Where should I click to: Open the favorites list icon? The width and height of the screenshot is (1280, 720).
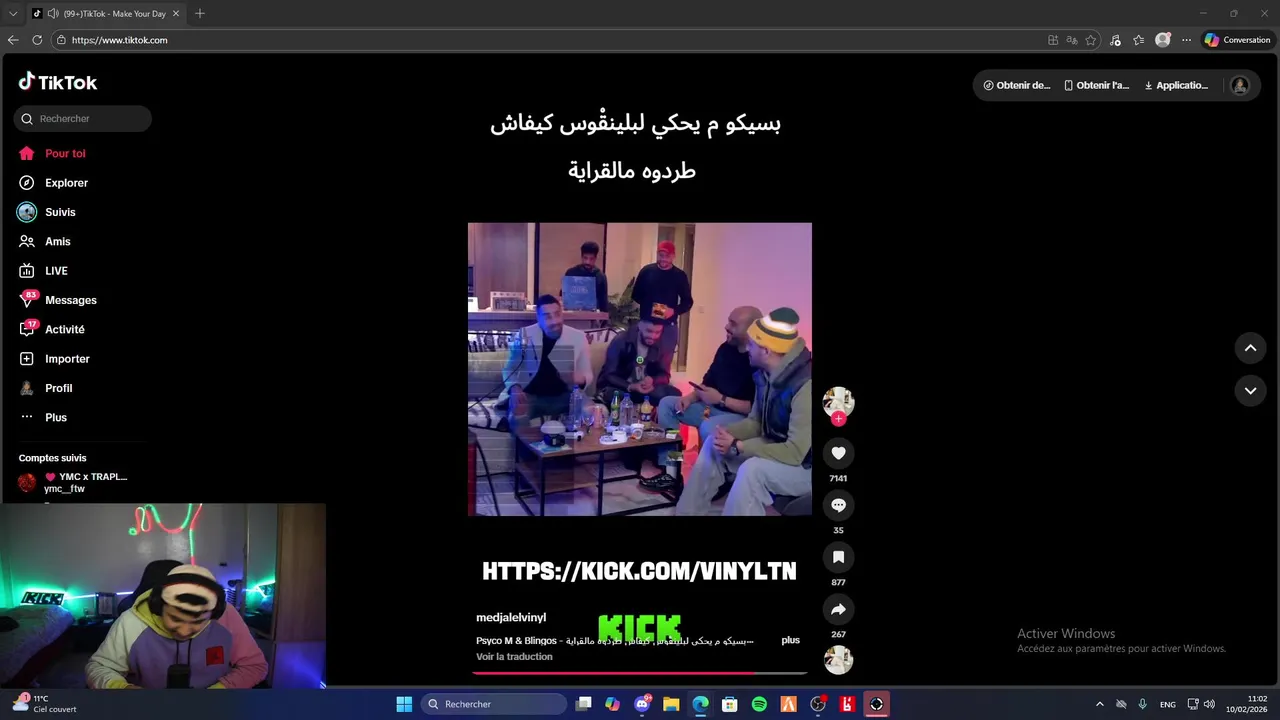tap(1139, 40)
